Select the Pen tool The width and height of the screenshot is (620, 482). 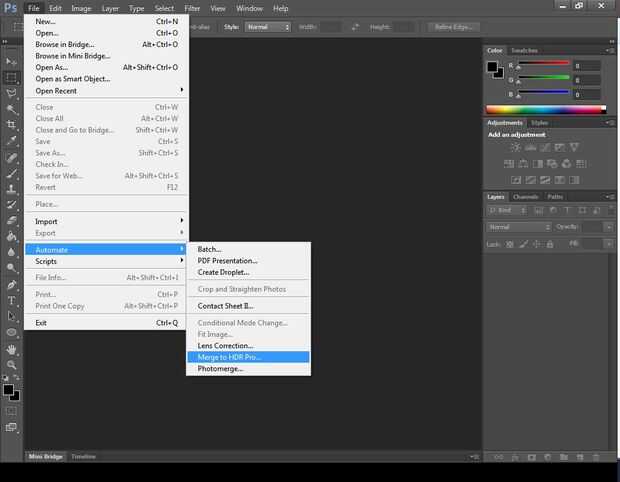point(11,284)
